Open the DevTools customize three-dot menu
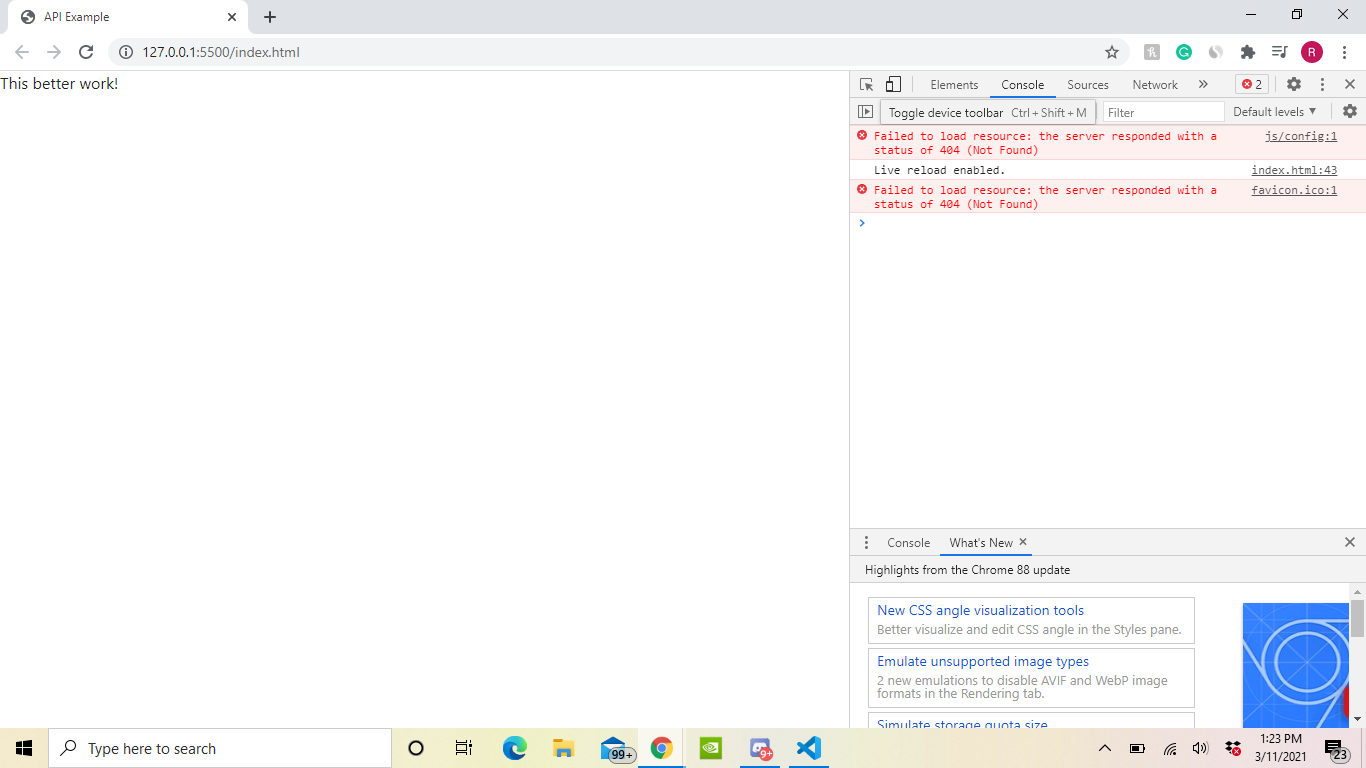The width and height of the screenshot is (1366, 768). [x=1322, y=85]
